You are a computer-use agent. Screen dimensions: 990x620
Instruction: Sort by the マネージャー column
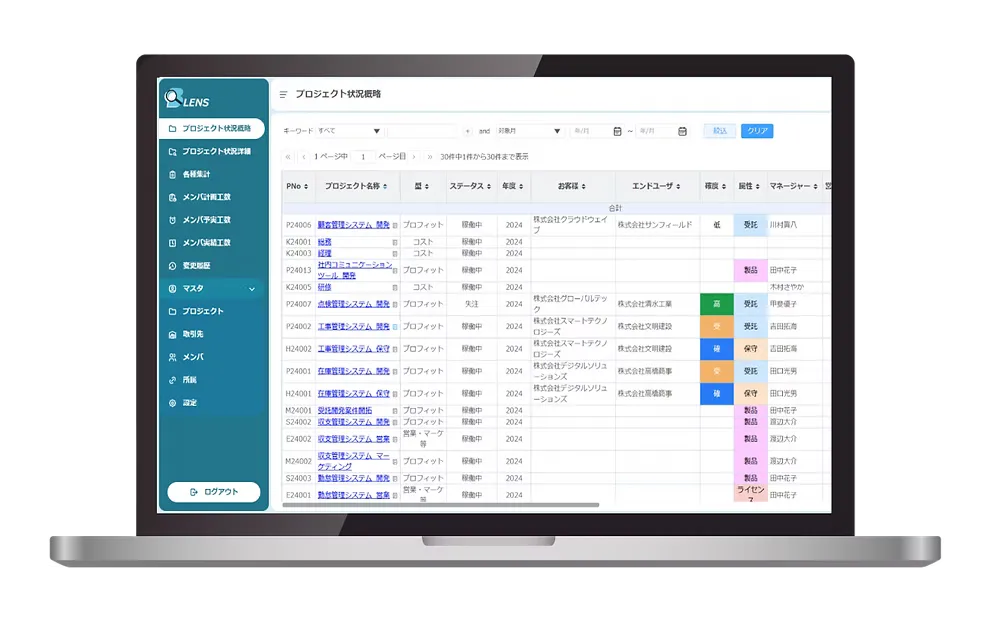coord(793,186)
